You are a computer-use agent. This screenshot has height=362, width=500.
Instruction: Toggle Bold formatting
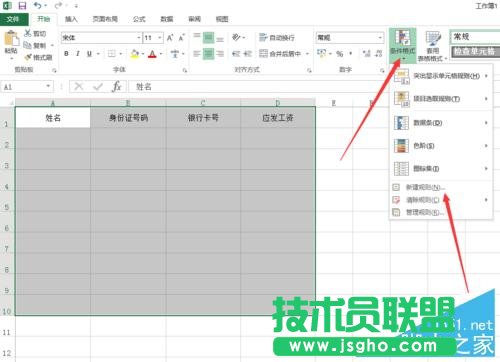tap(66, 53)
